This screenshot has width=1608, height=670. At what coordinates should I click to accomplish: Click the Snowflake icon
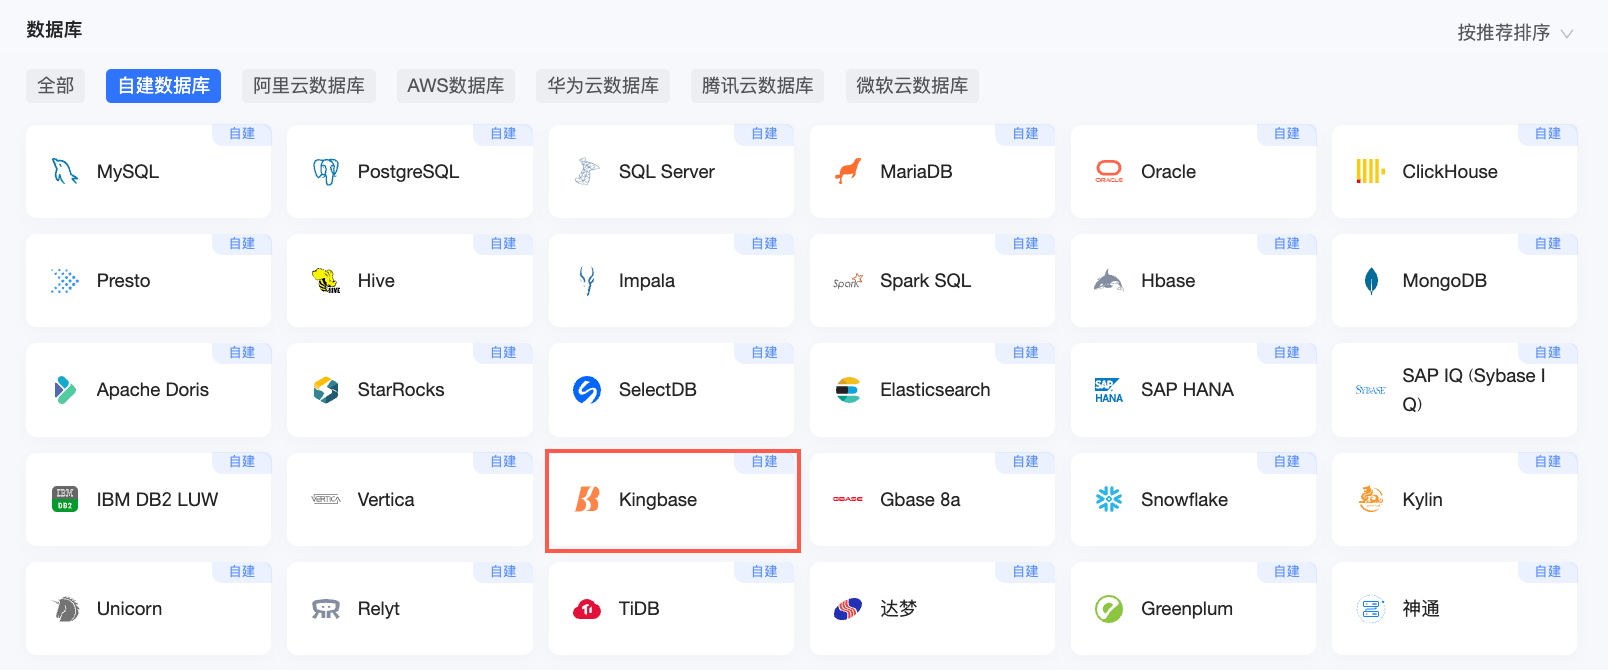click(1109, 499)
